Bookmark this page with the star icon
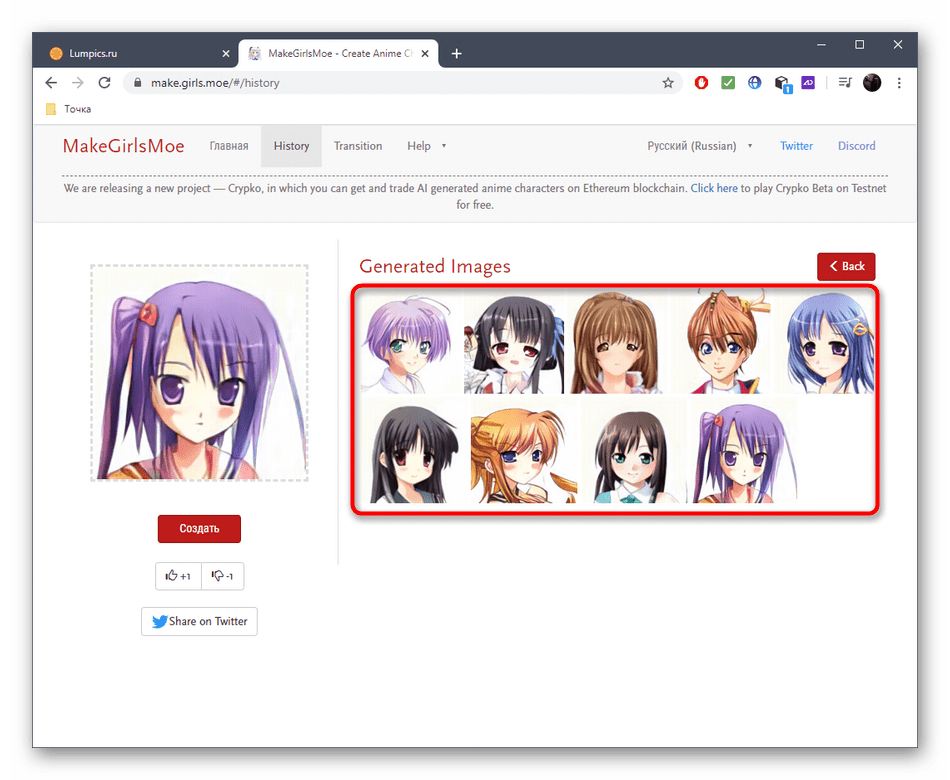 668,83
